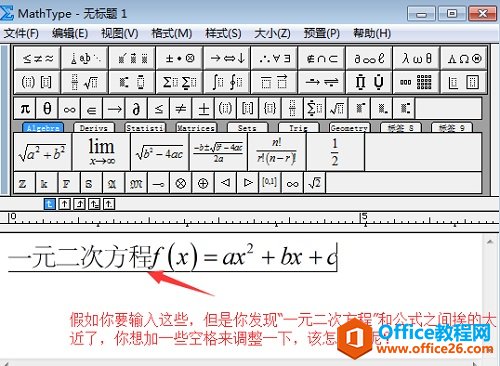The width and height of the screenshot is (500, 366).
Task: Open the operator symbols palette (±•⊗)
Action: tap(180, 59)
